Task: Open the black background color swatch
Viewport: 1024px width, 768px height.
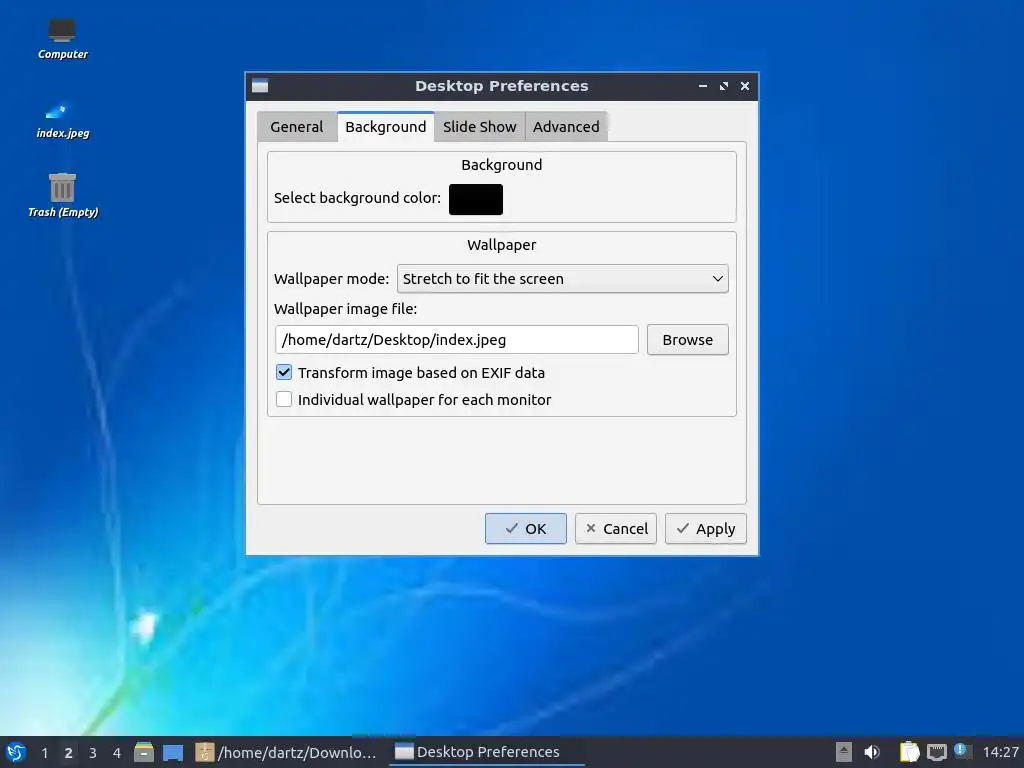Action: point(475,199)
